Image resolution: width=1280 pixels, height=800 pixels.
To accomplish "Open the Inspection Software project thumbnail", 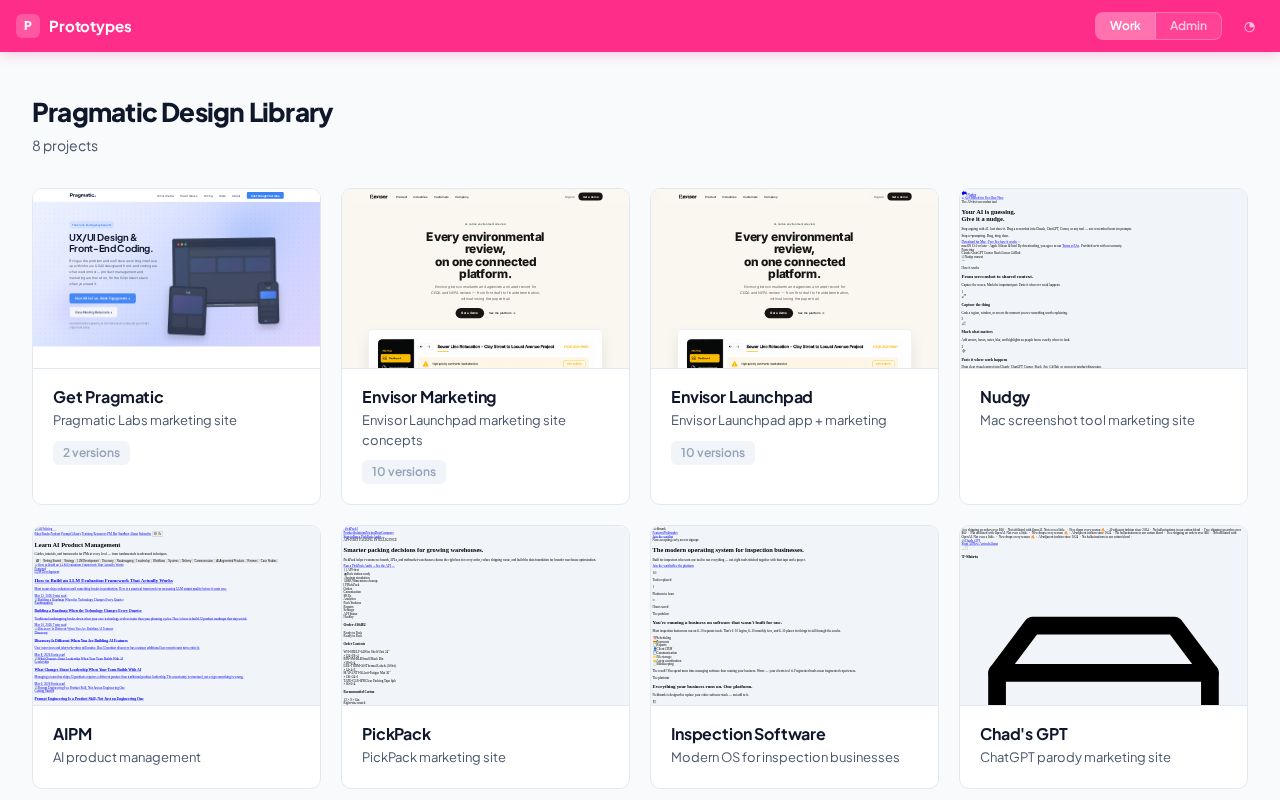I will click(x=795, y=616).
